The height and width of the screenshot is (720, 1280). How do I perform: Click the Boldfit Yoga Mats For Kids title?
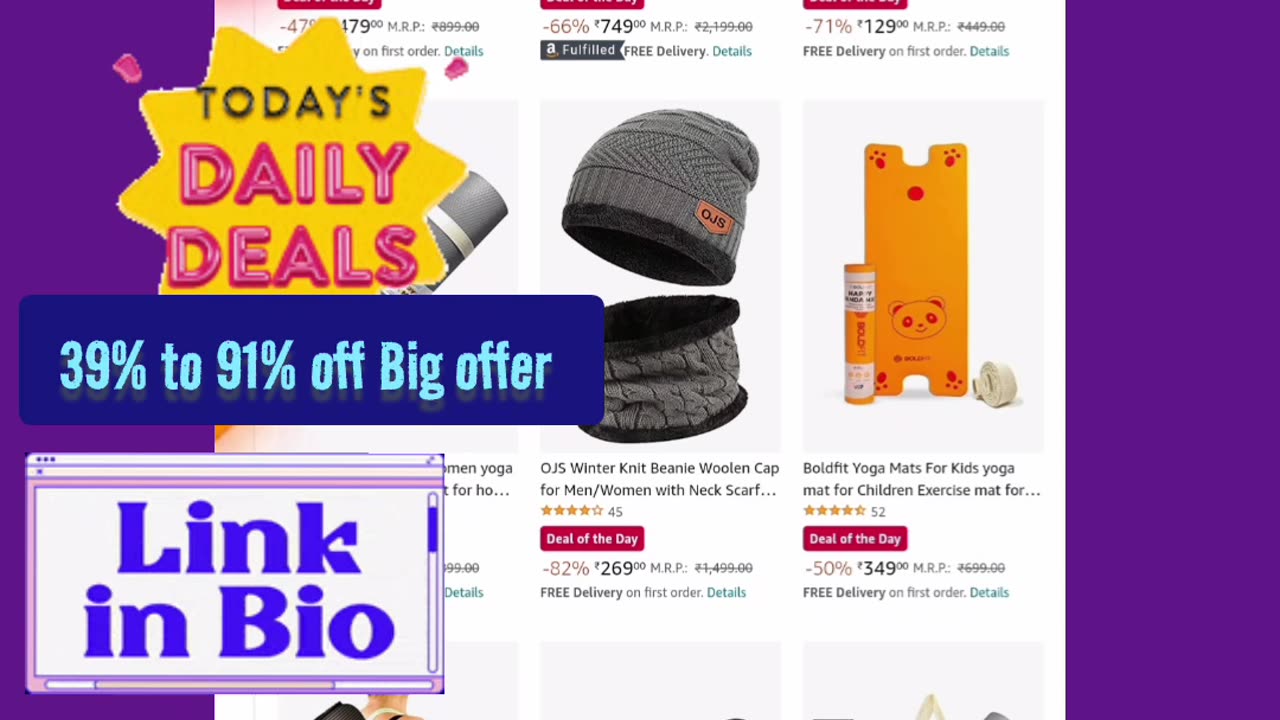[x=922, y=479]
